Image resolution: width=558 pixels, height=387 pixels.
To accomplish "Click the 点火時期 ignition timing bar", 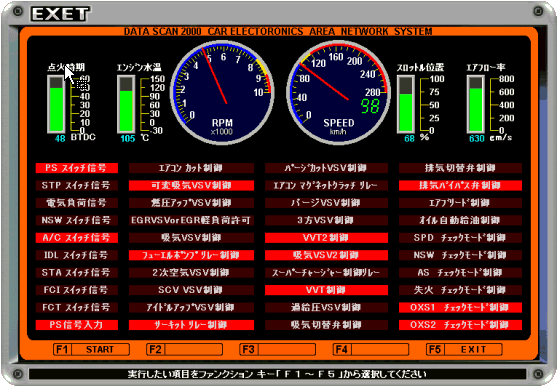I will [56, 104].
